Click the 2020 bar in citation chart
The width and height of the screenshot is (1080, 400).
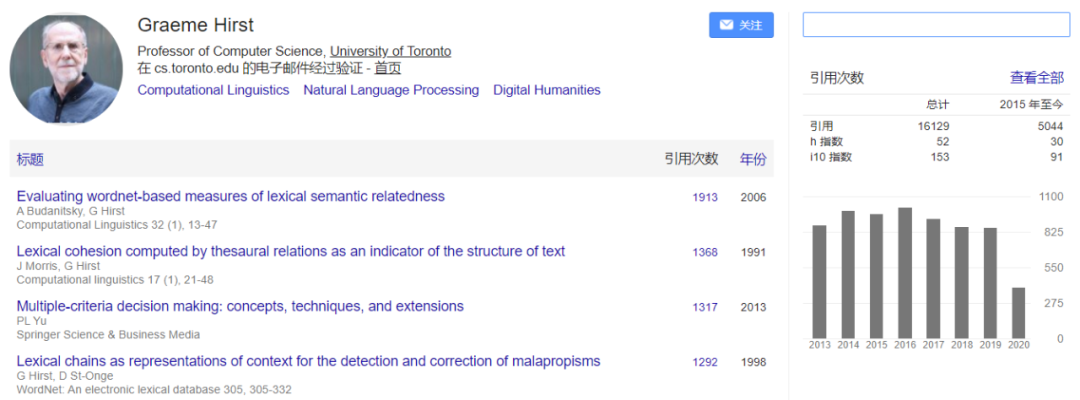tap(1018, 313)
